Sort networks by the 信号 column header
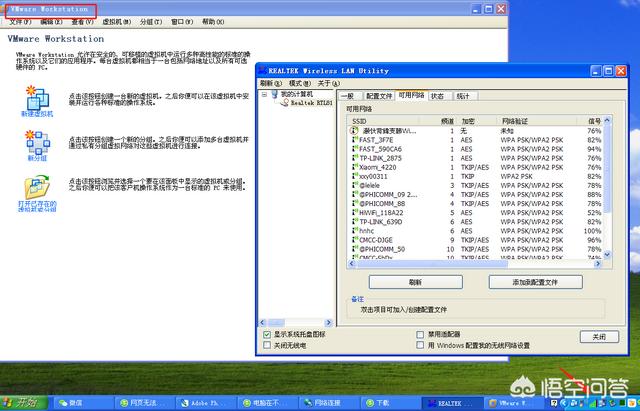640x411 pixels. [590, 121]
